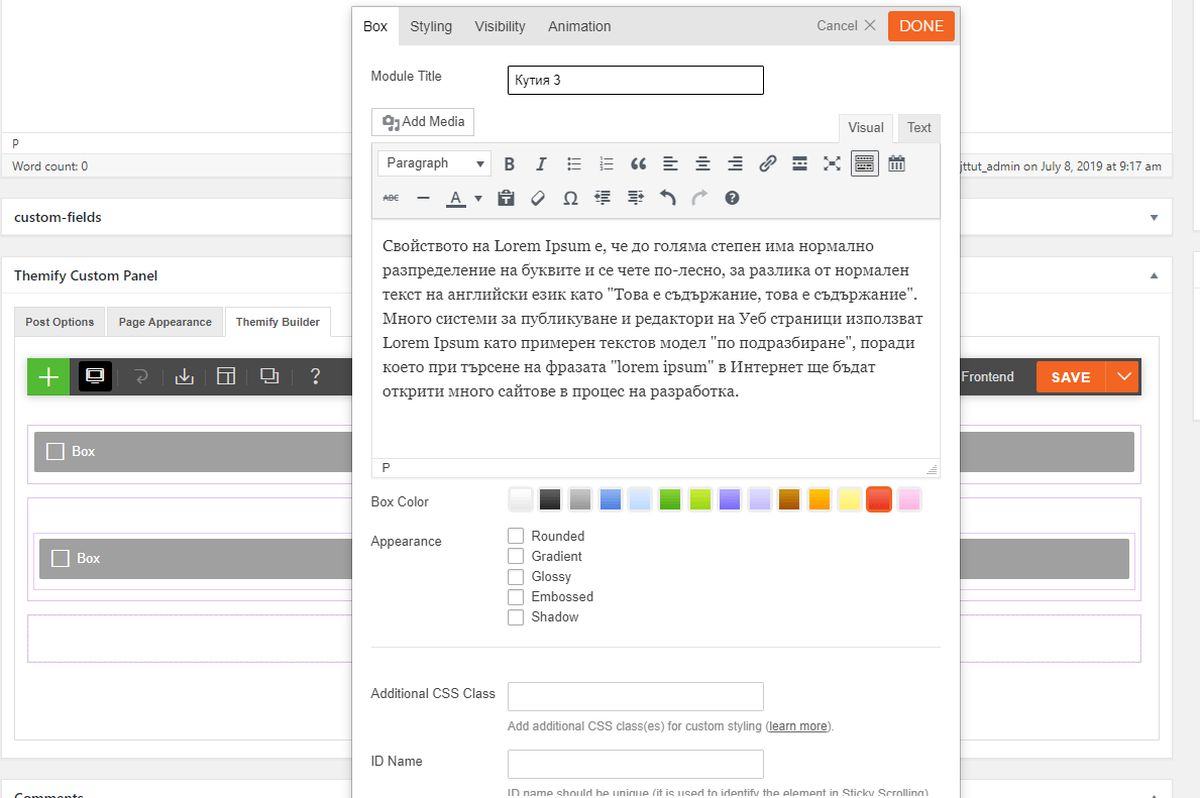Switch the editor to Text mode
Image resolution: width=1200 pixels, height=798 pixels.
click(919, 128)
